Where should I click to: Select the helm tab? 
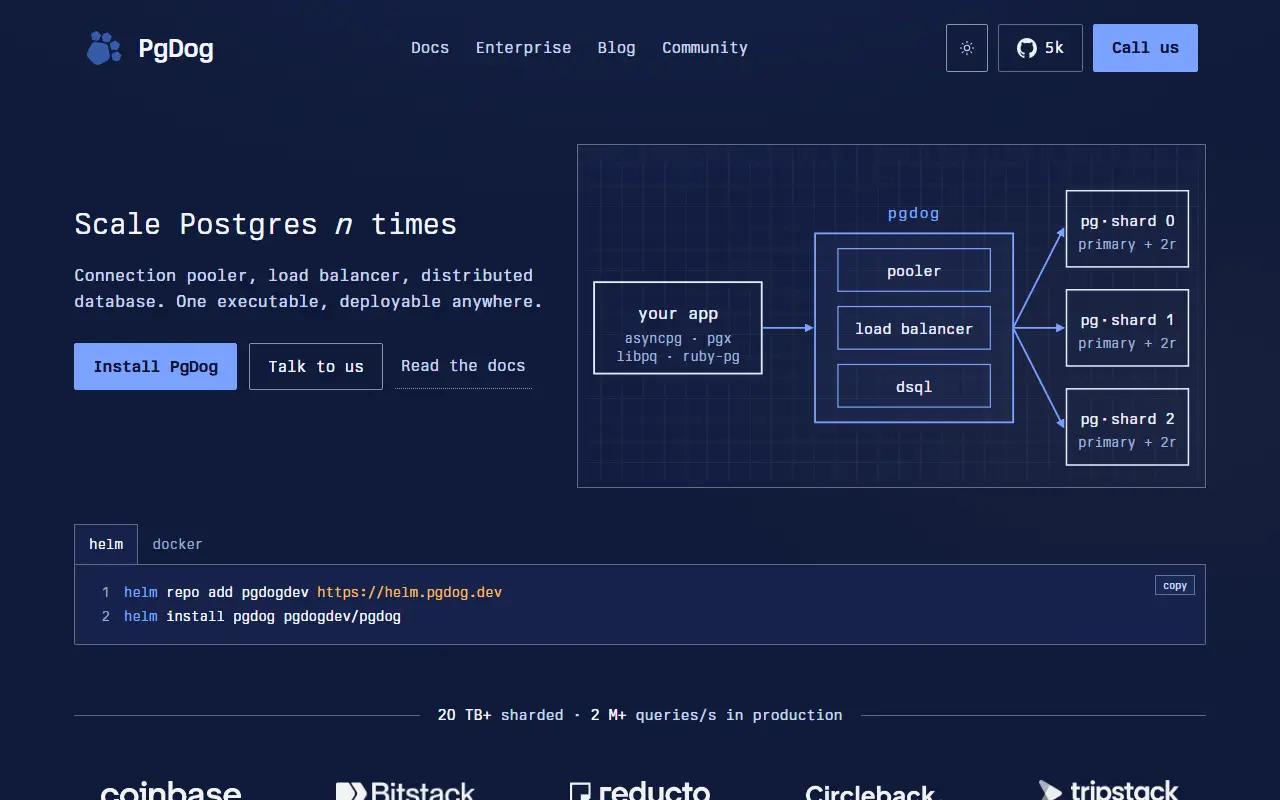tap(106, 544)
